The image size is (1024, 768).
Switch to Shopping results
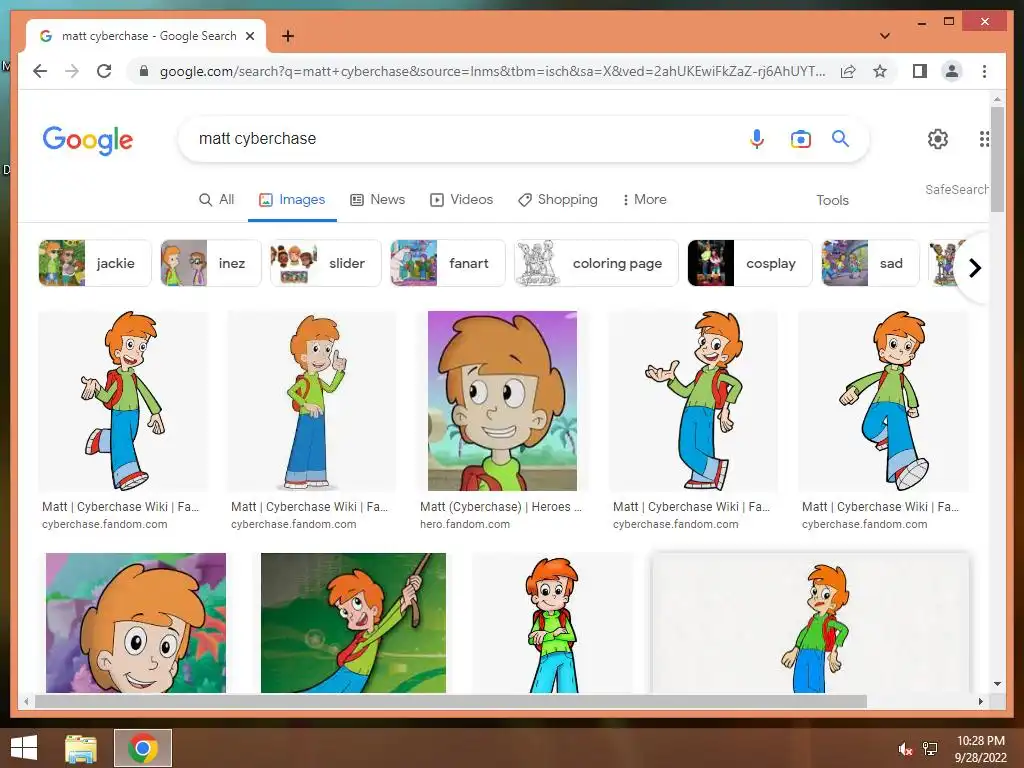(557, 200)
